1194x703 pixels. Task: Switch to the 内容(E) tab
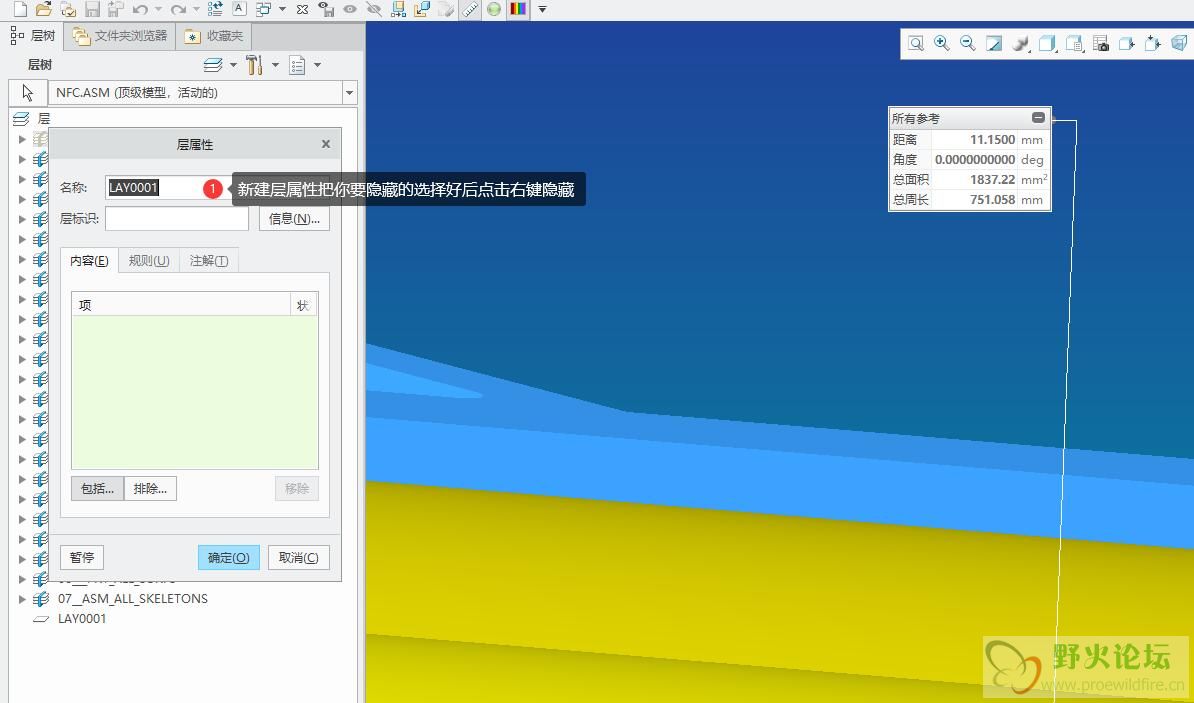pos(89,260)
